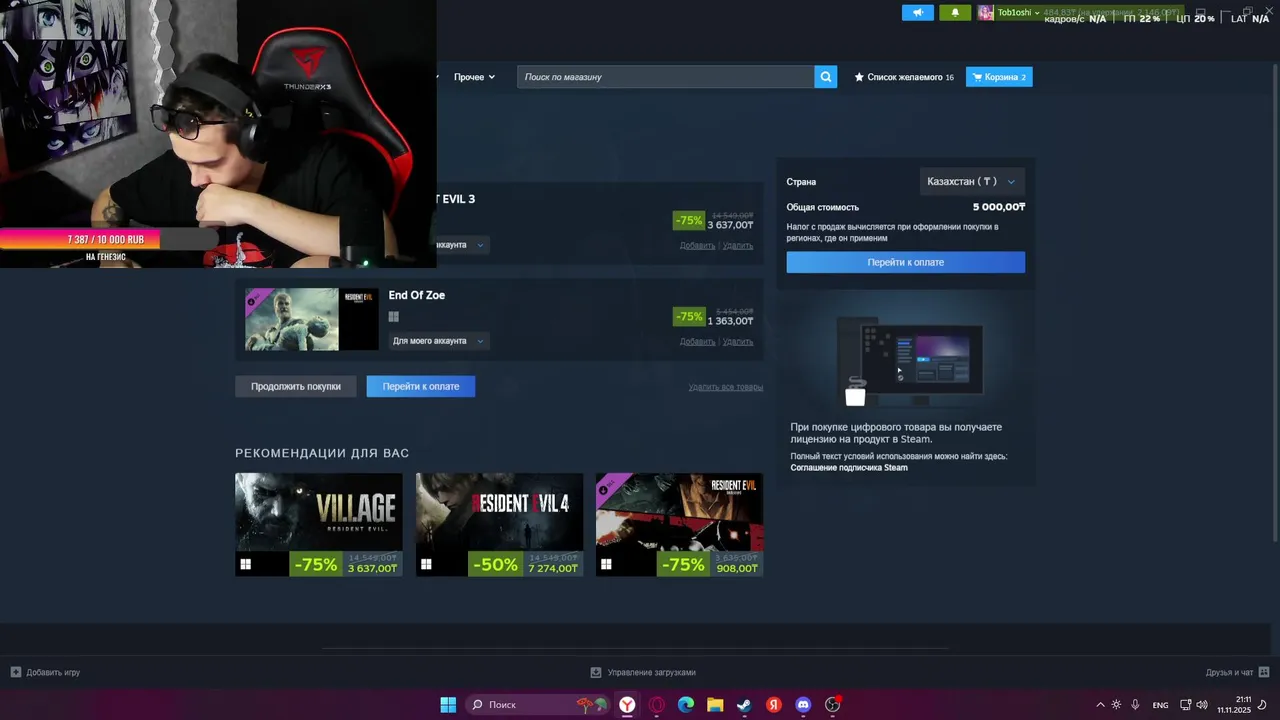
Task: Click the taskbar Поиск search box
Action: click(x=538, y=705)
